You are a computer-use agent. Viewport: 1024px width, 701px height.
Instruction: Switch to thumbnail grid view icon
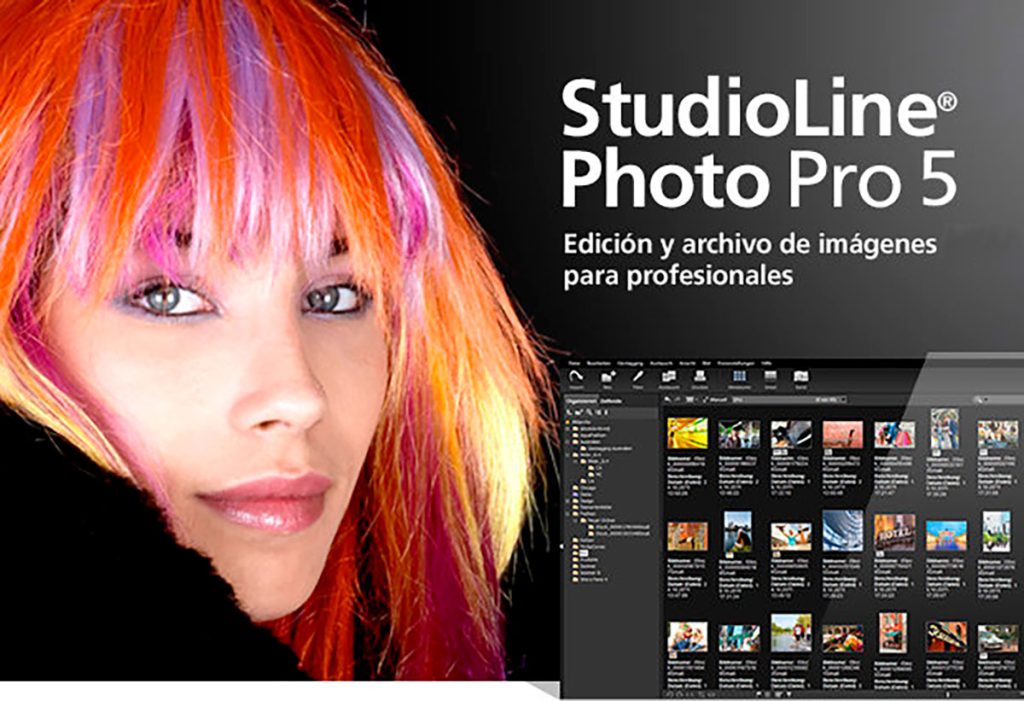(x=739, y=376)
